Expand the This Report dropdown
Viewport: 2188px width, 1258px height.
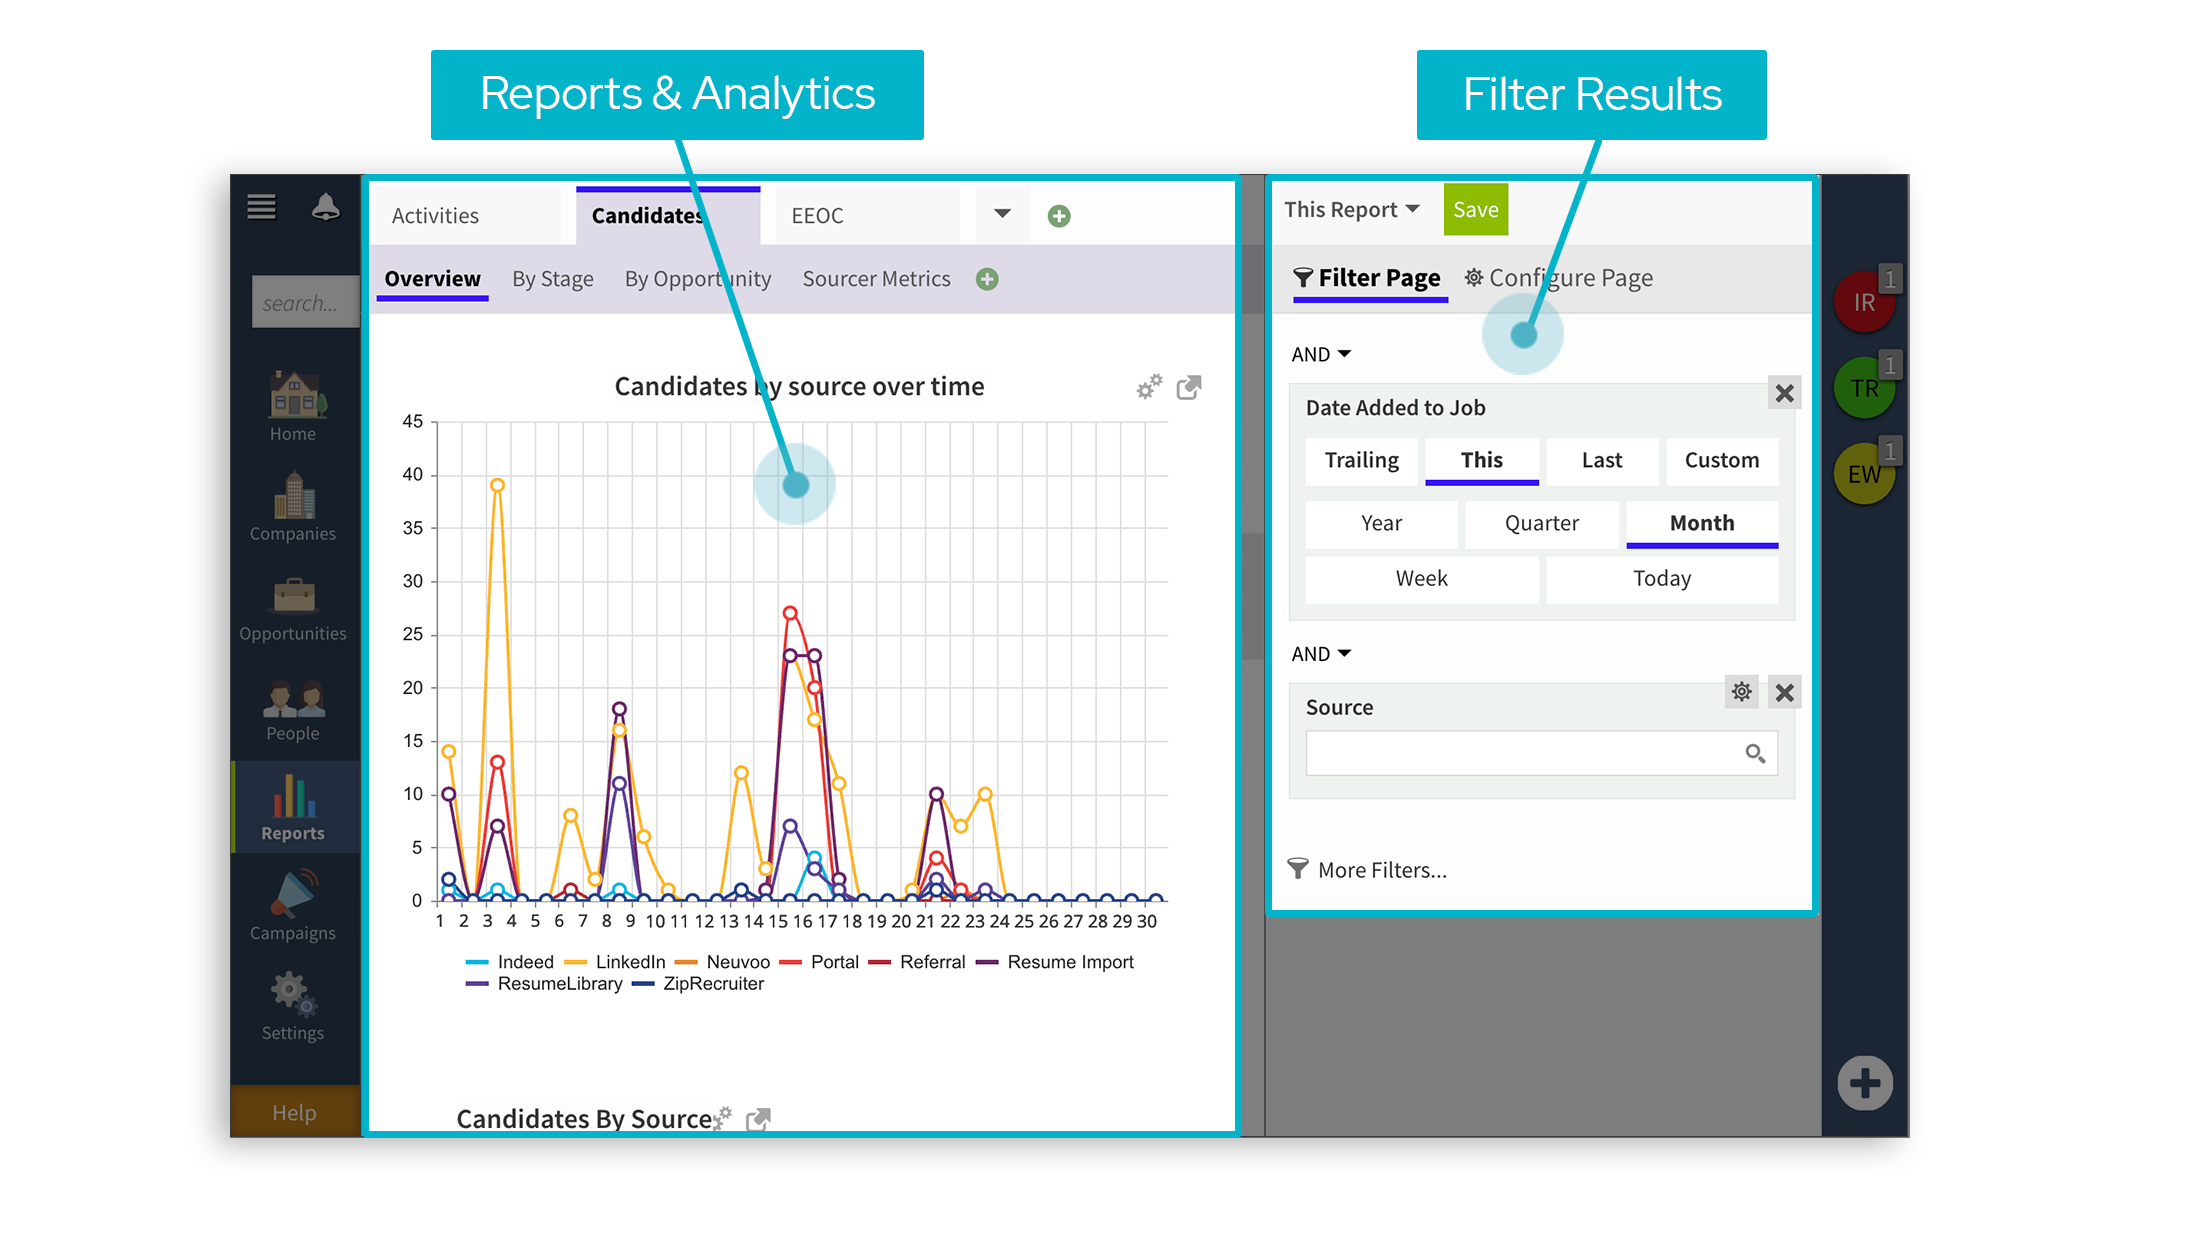pos(1351,210)
